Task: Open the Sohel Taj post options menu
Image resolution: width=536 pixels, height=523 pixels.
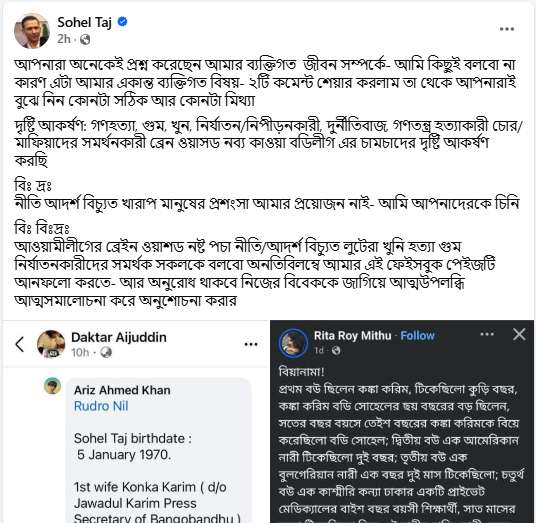Action: pos(507,29)
